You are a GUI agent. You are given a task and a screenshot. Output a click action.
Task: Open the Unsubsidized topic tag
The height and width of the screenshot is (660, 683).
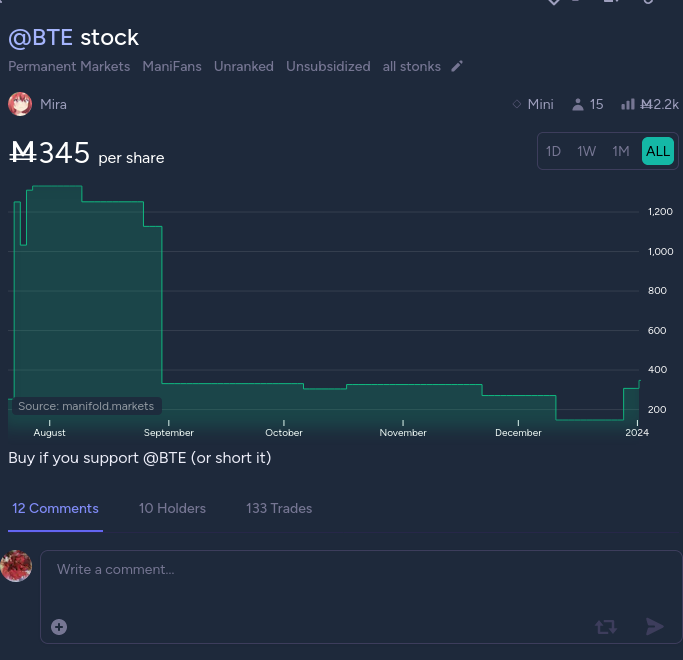tap(328, 66)
